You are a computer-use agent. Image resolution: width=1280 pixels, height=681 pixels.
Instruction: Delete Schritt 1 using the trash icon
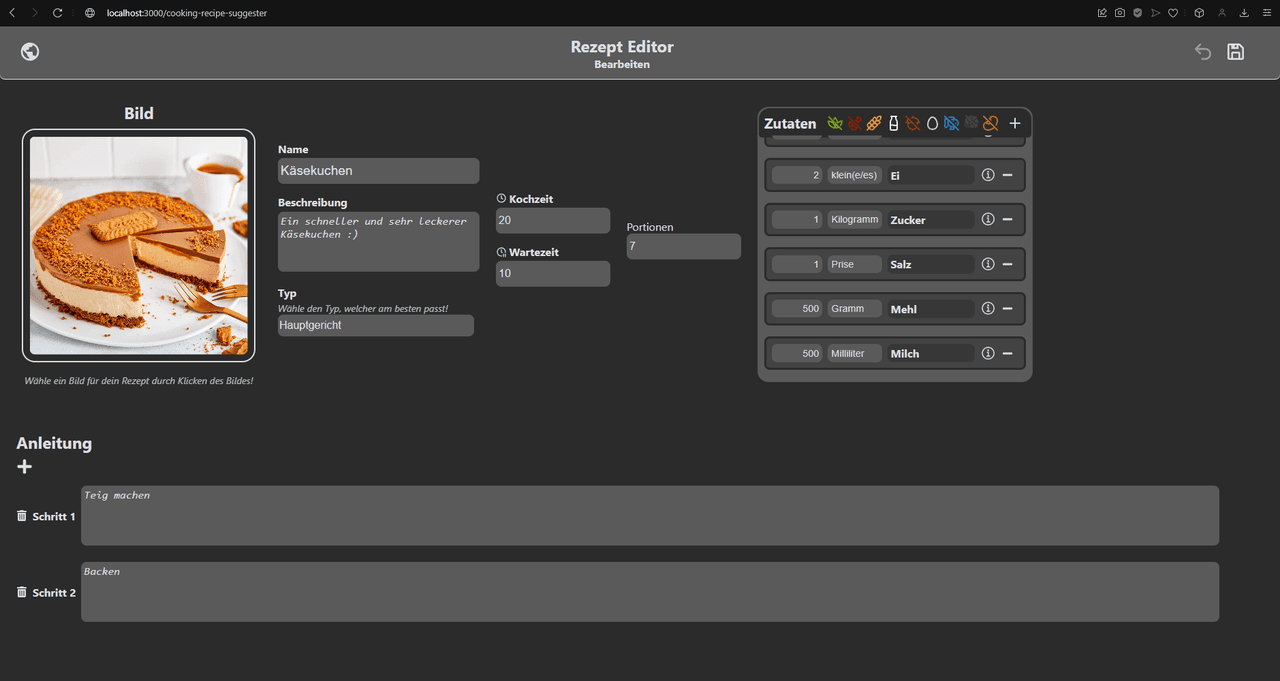pos(22,516)
